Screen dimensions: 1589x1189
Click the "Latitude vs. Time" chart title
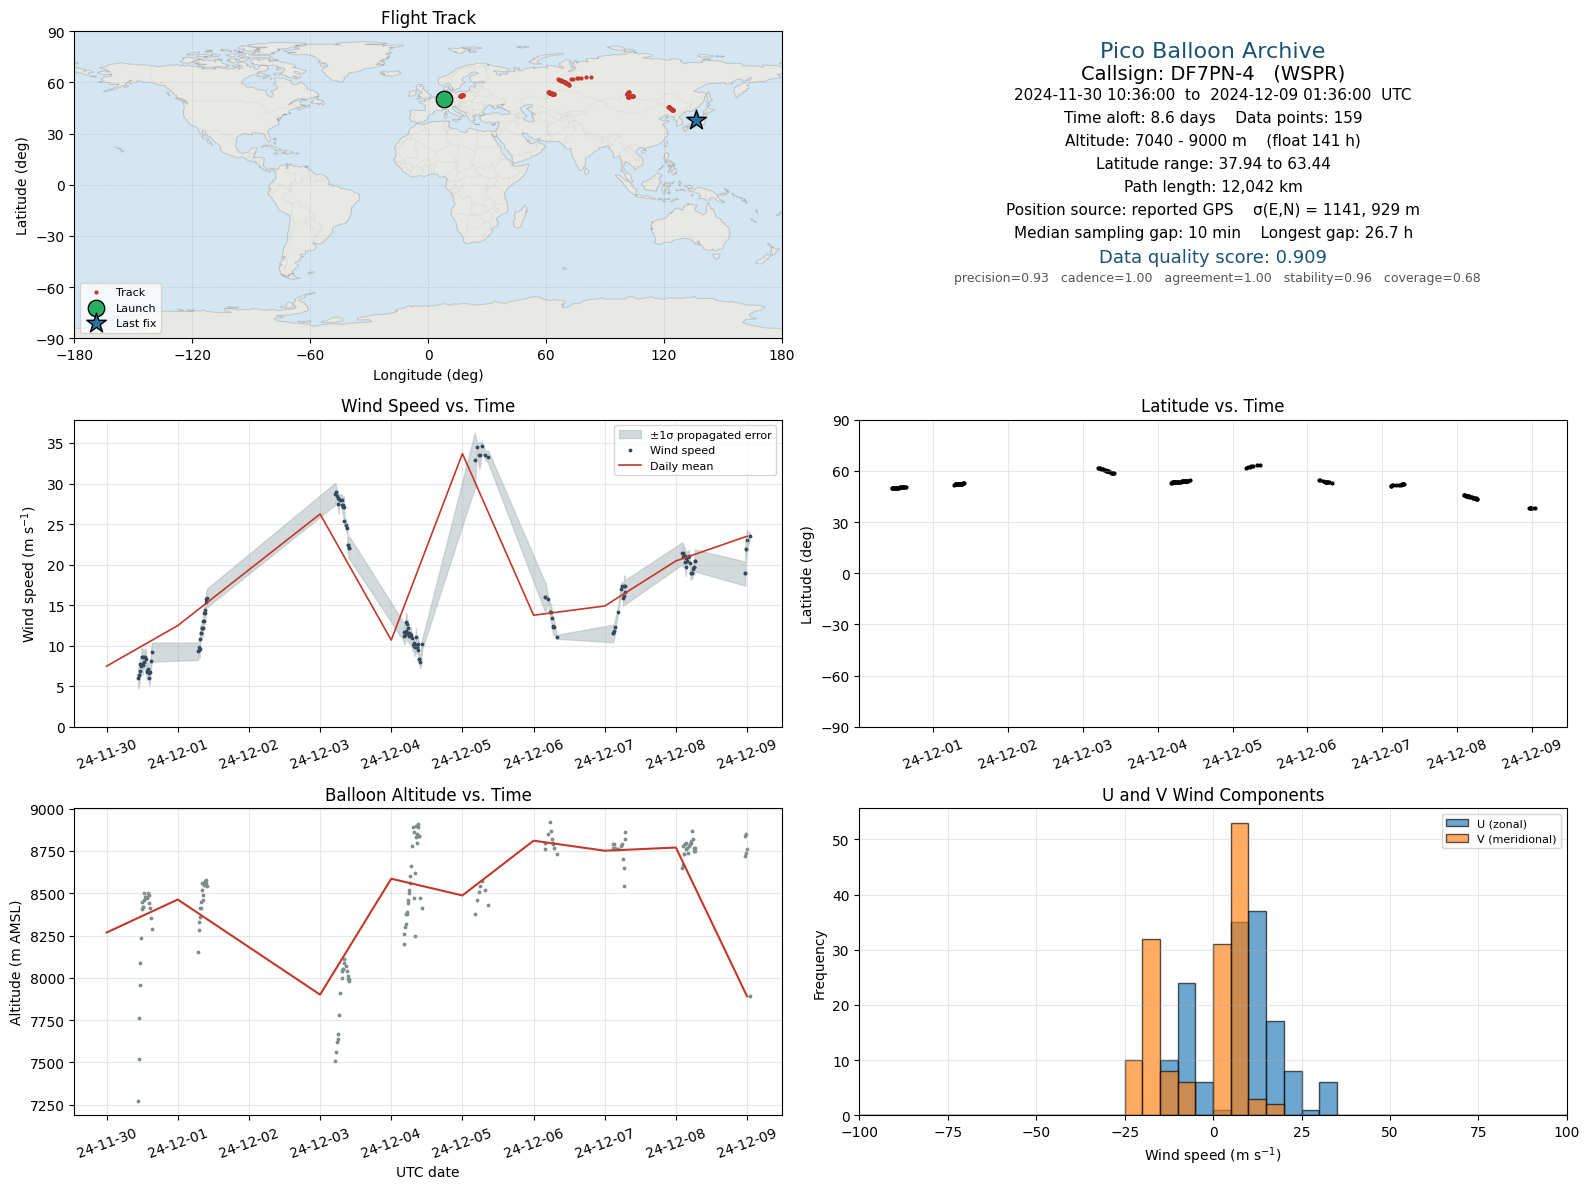pyautogui.click(x=1212, y=406)
